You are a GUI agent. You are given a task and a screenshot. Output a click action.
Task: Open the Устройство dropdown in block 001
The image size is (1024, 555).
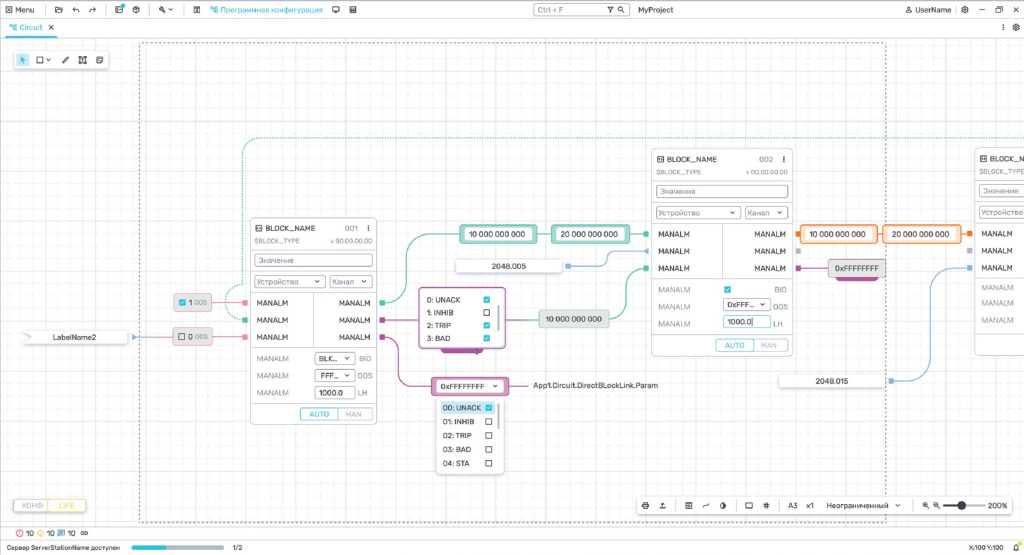pos(289,282)
